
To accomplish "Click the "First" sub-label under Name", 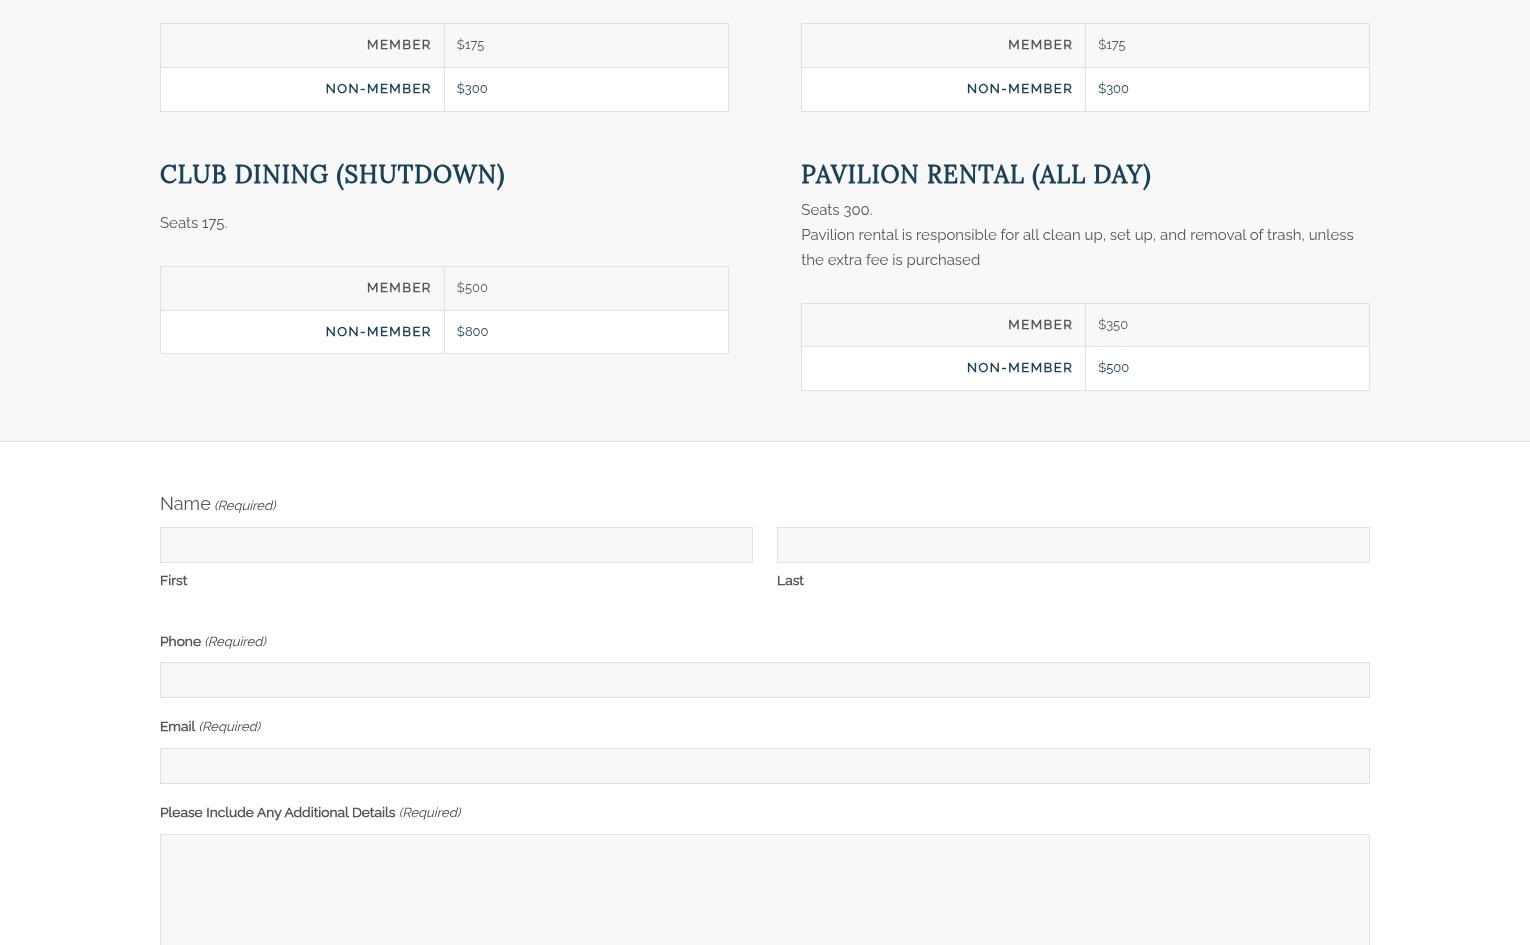I will pyautogui.click(x=173, y=581).
